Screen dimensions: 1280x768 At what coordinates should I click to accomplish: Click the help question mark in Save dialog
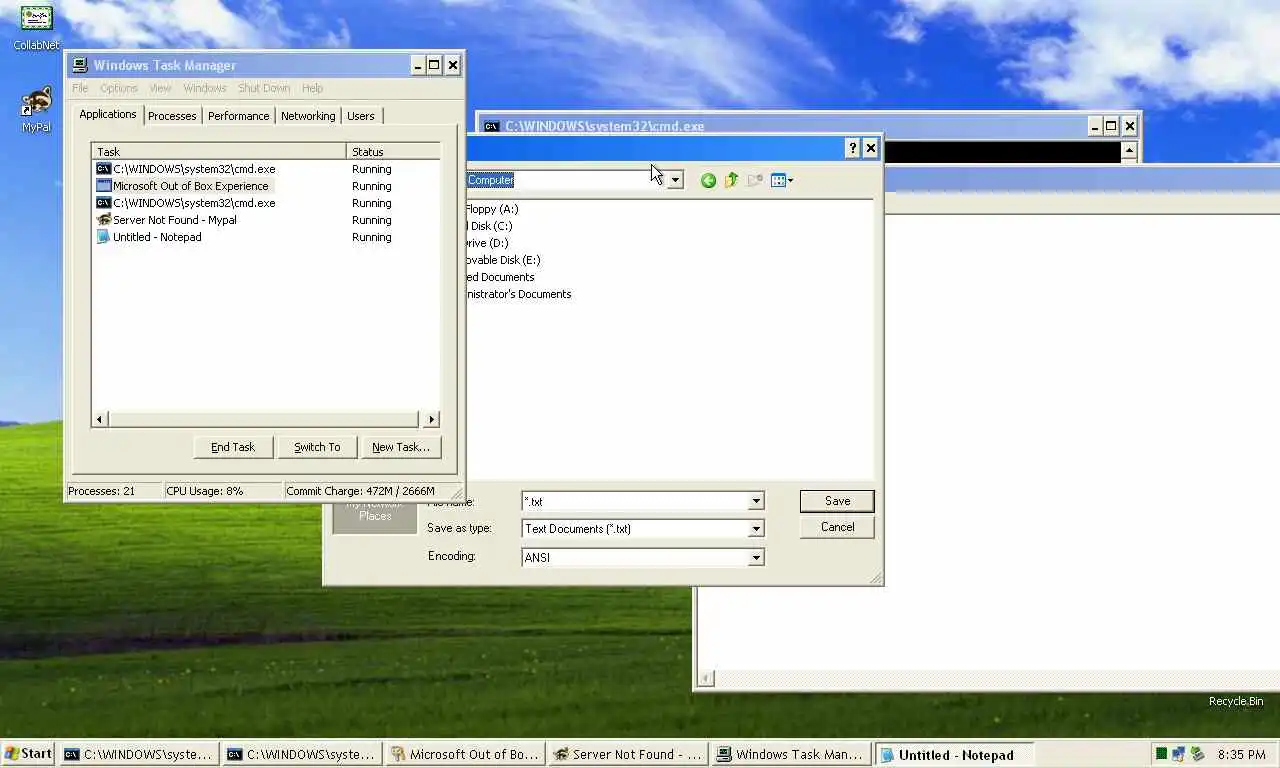pos(852,148)
